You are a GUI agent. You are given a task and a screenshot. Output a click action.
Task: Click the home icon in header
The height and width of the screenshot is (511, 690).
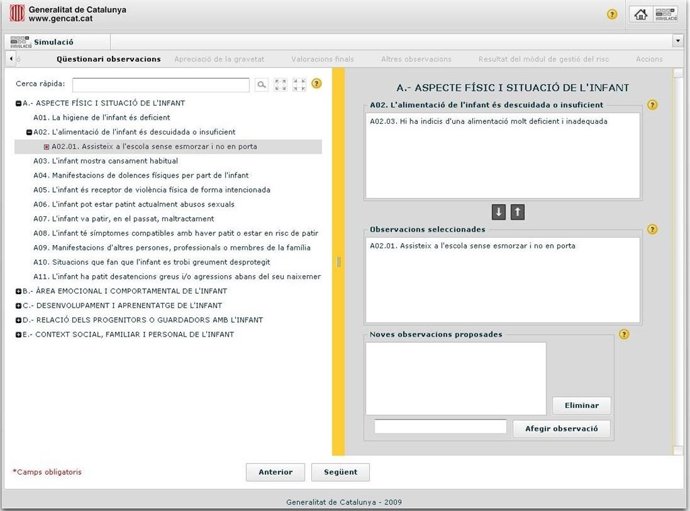click(x=640, y=14)
